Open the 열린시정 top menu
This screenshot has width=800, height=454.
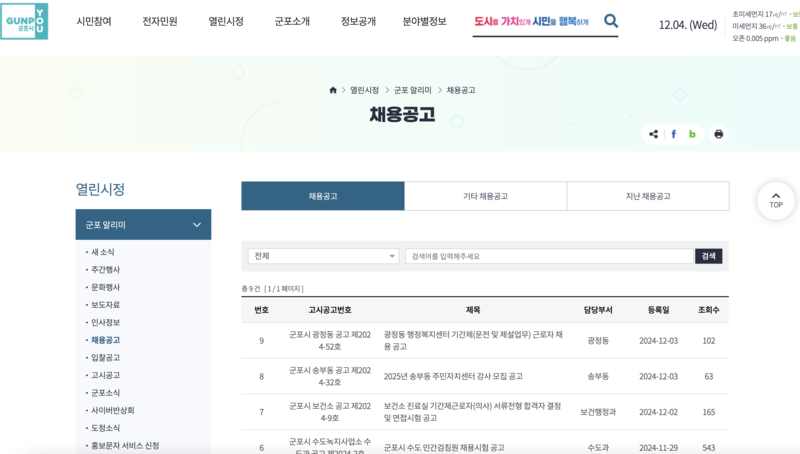tap(226, 21)
